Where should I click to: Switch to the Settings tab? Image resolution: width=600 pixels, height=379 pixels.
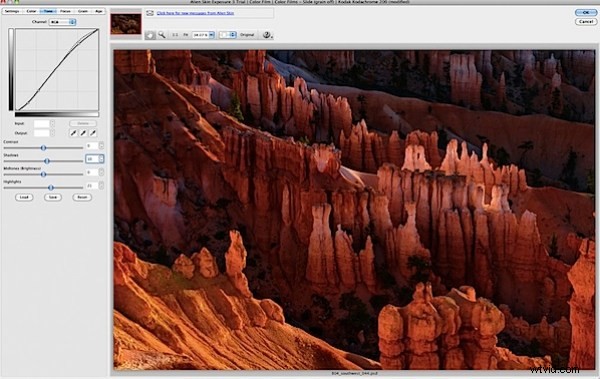[12, 11]
